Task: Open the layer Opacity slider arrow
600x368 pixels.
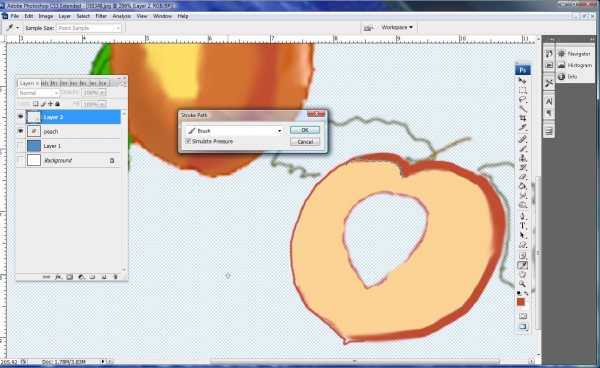Action: [x=102, y=93]
